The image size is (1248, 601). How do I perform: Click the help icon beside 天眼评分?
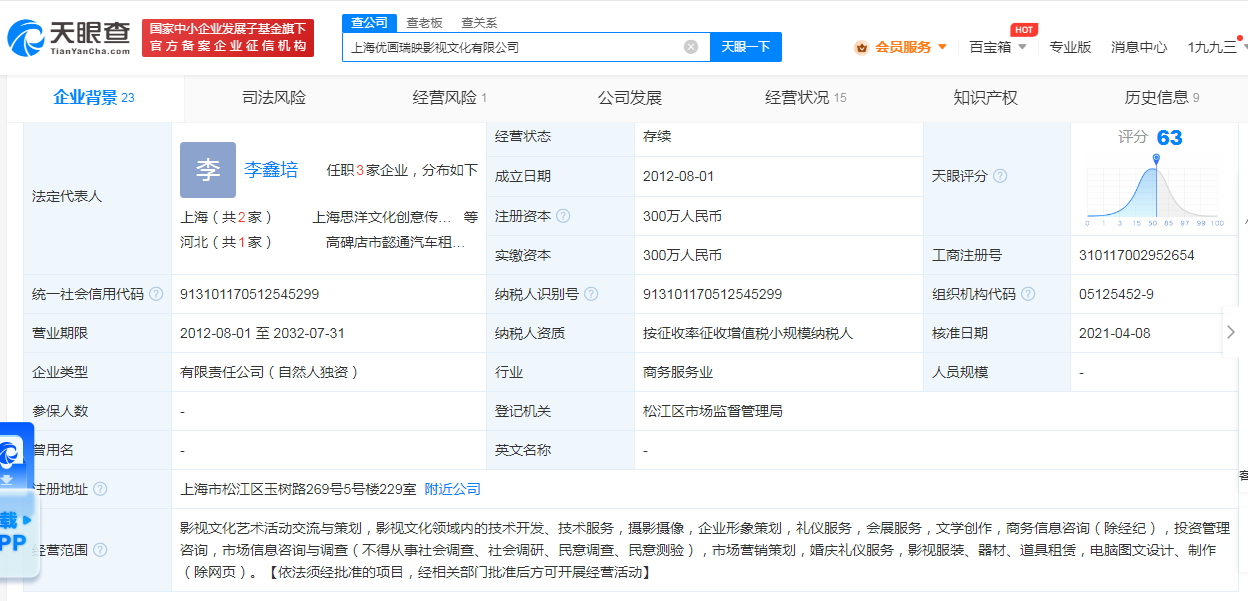pyautogui.click(x=999, y=176)
